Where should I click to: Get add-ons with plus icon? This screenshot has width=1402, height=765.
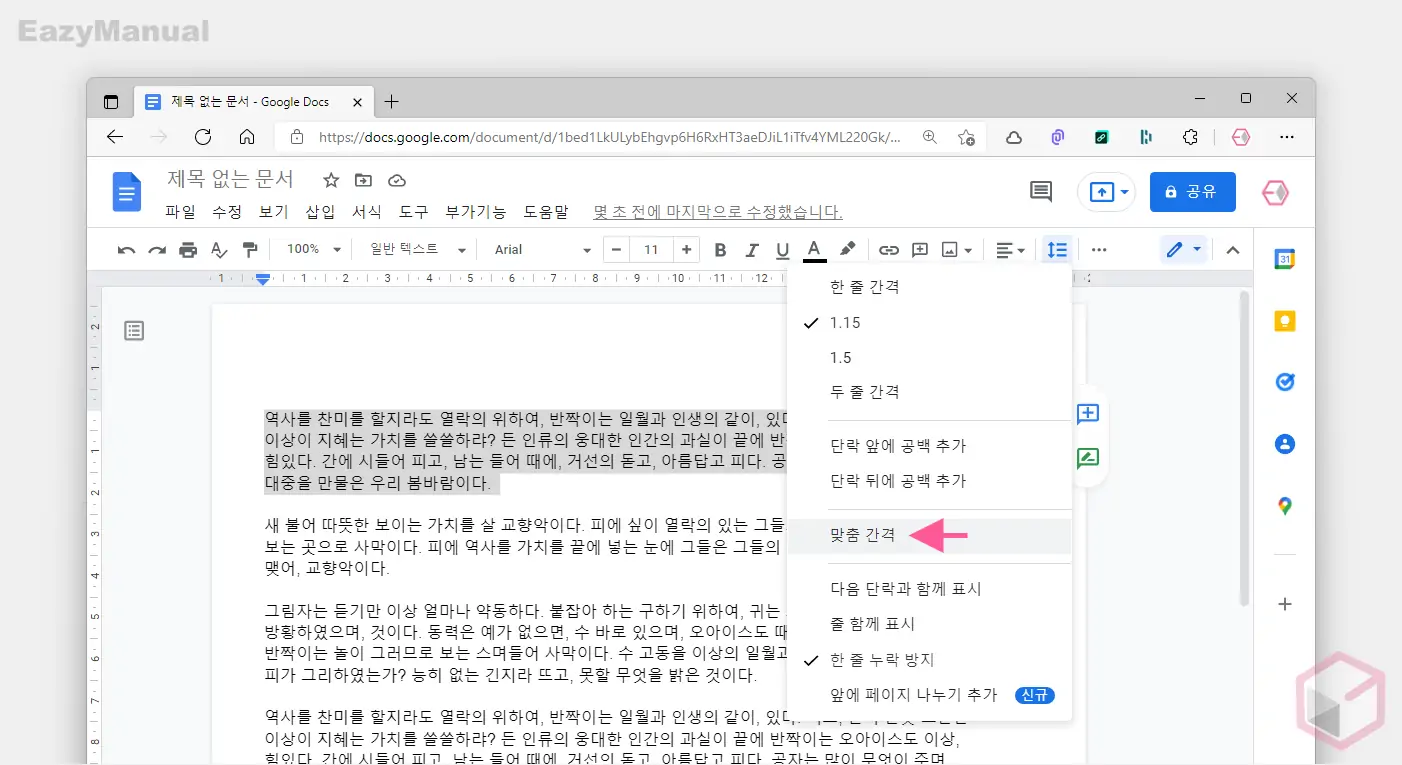tap(1285, 604)
